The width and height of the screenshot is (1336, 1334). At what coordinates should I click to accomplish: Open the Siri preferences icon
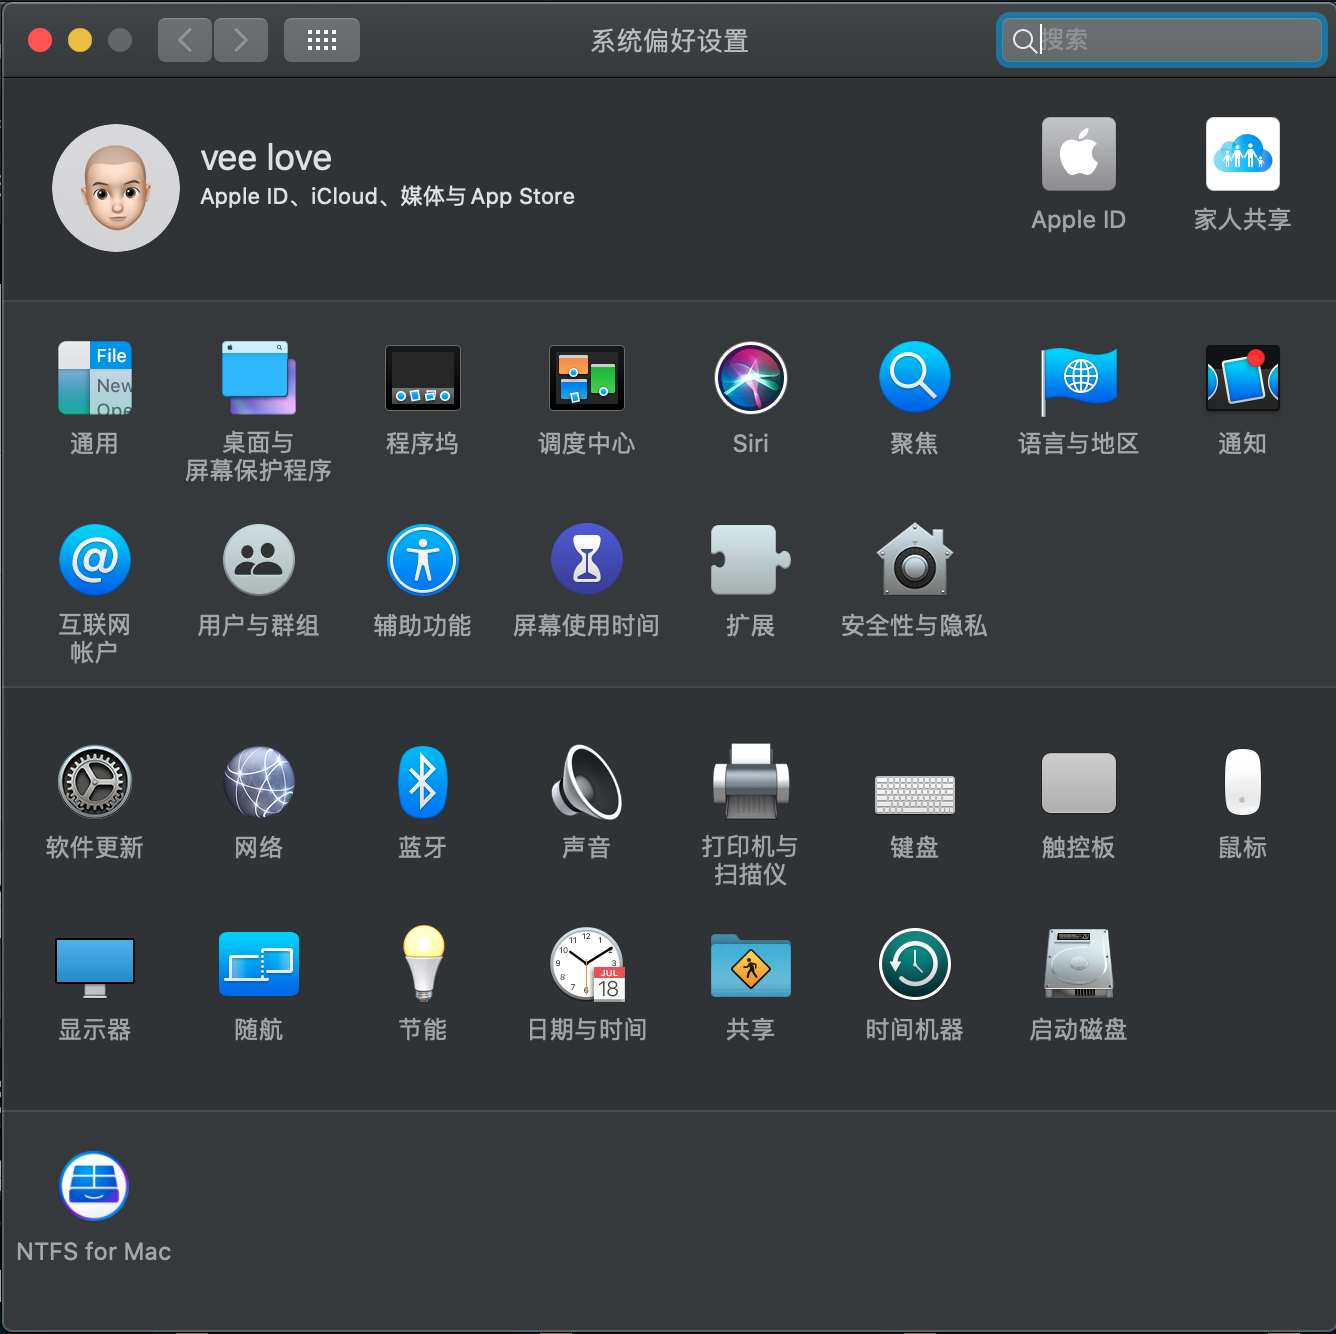coord(751,378)
